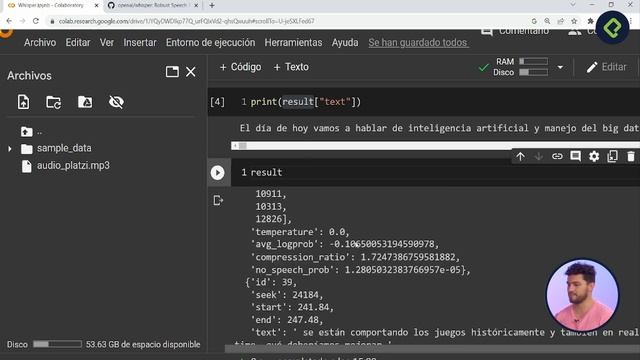Copy link to the cell
This screenshot has width=640, height=360.
(557, 156)
